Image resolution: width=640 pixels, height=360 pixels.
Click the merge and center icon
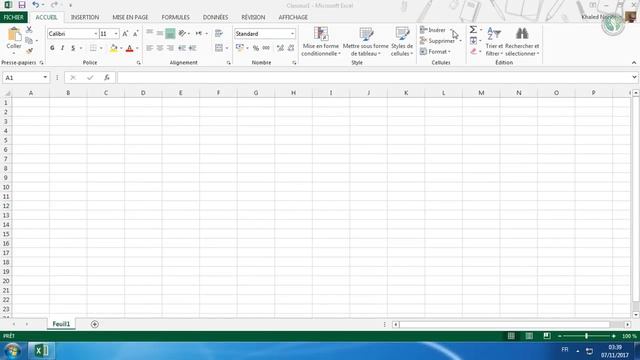[219, 48]
